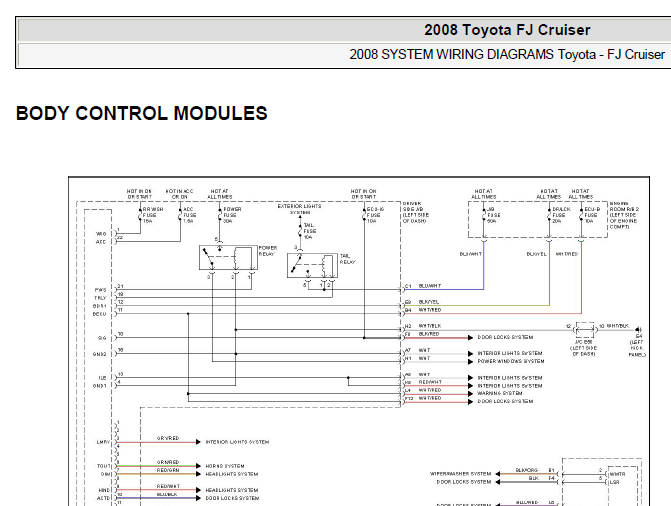Click 'DOOR LOCKS SYSTEM' beside the BLU/BLK wire
Image resolution: width=671 pixels, height=506 pixels.
pos(232,498)
